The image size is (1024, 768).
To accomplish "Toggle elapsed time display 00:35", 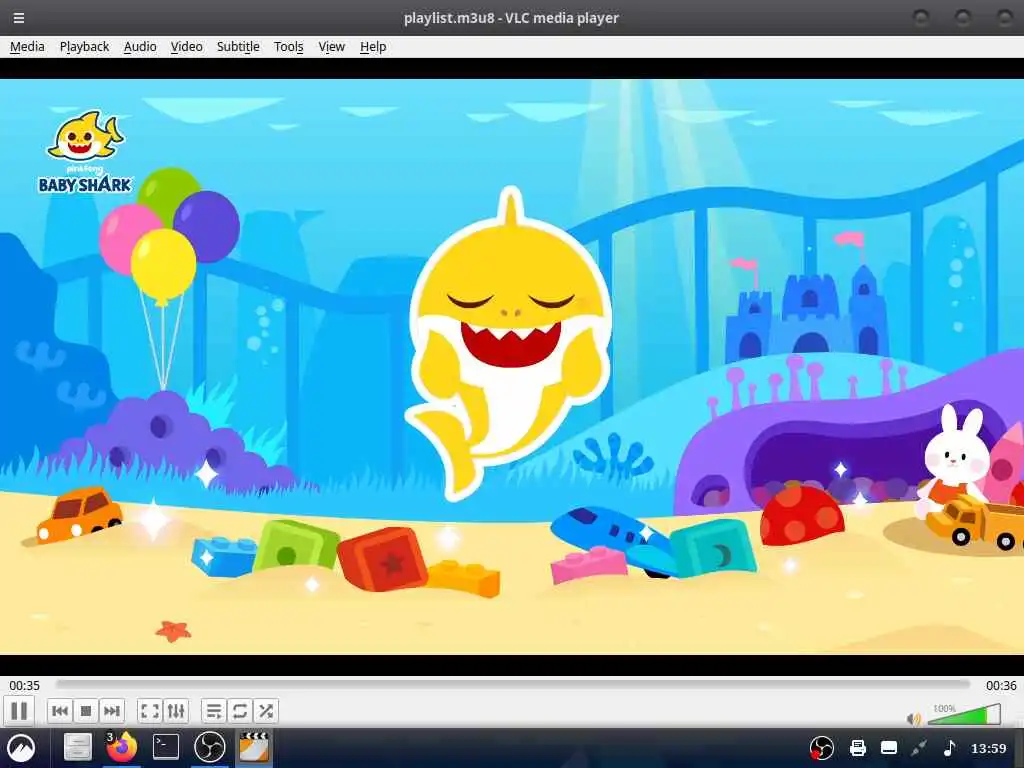I will pyautogui.click(x=24, y=686).
